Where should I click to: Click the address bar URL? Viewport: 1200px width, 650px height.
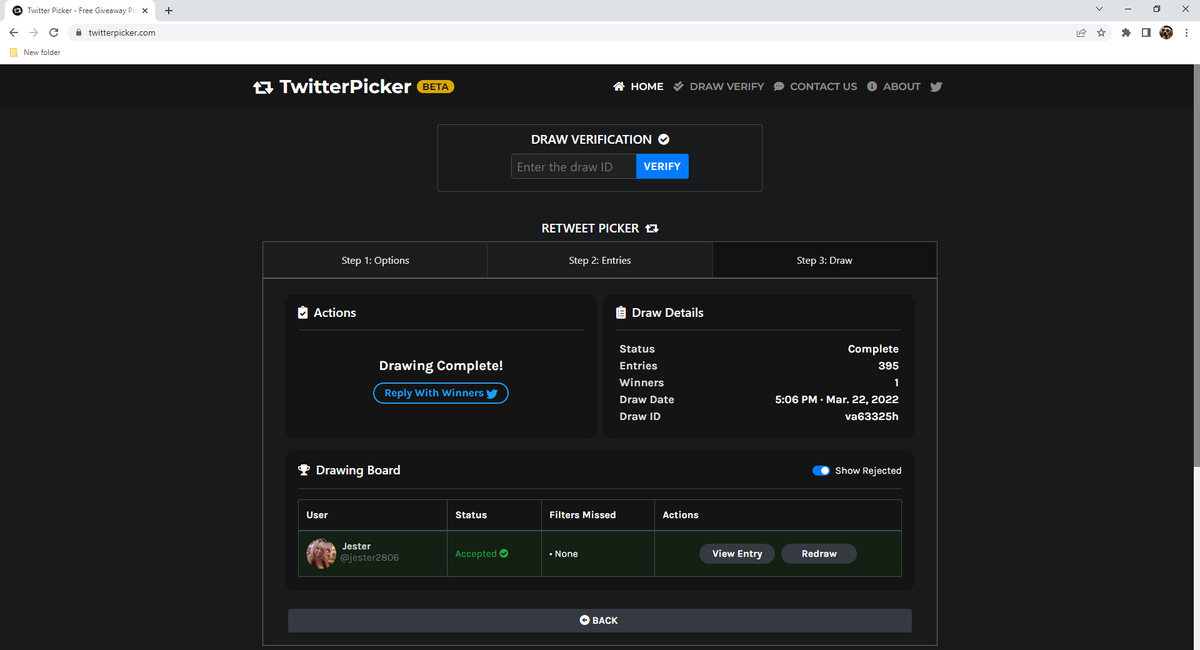tap(121, 32)
